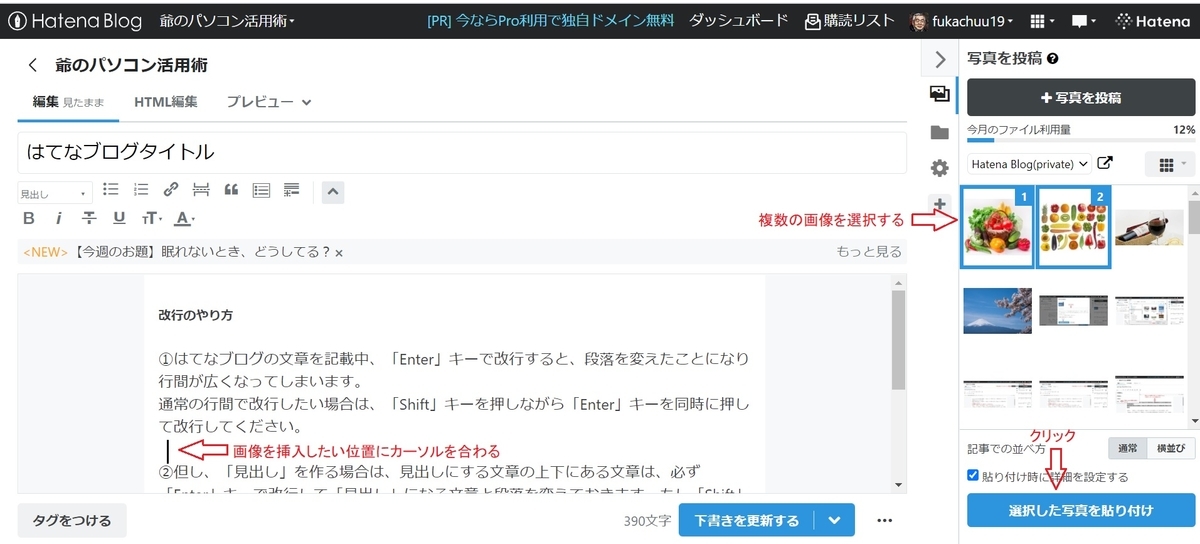
Task: Open the 購読リスト page
Action: (849, 20)
